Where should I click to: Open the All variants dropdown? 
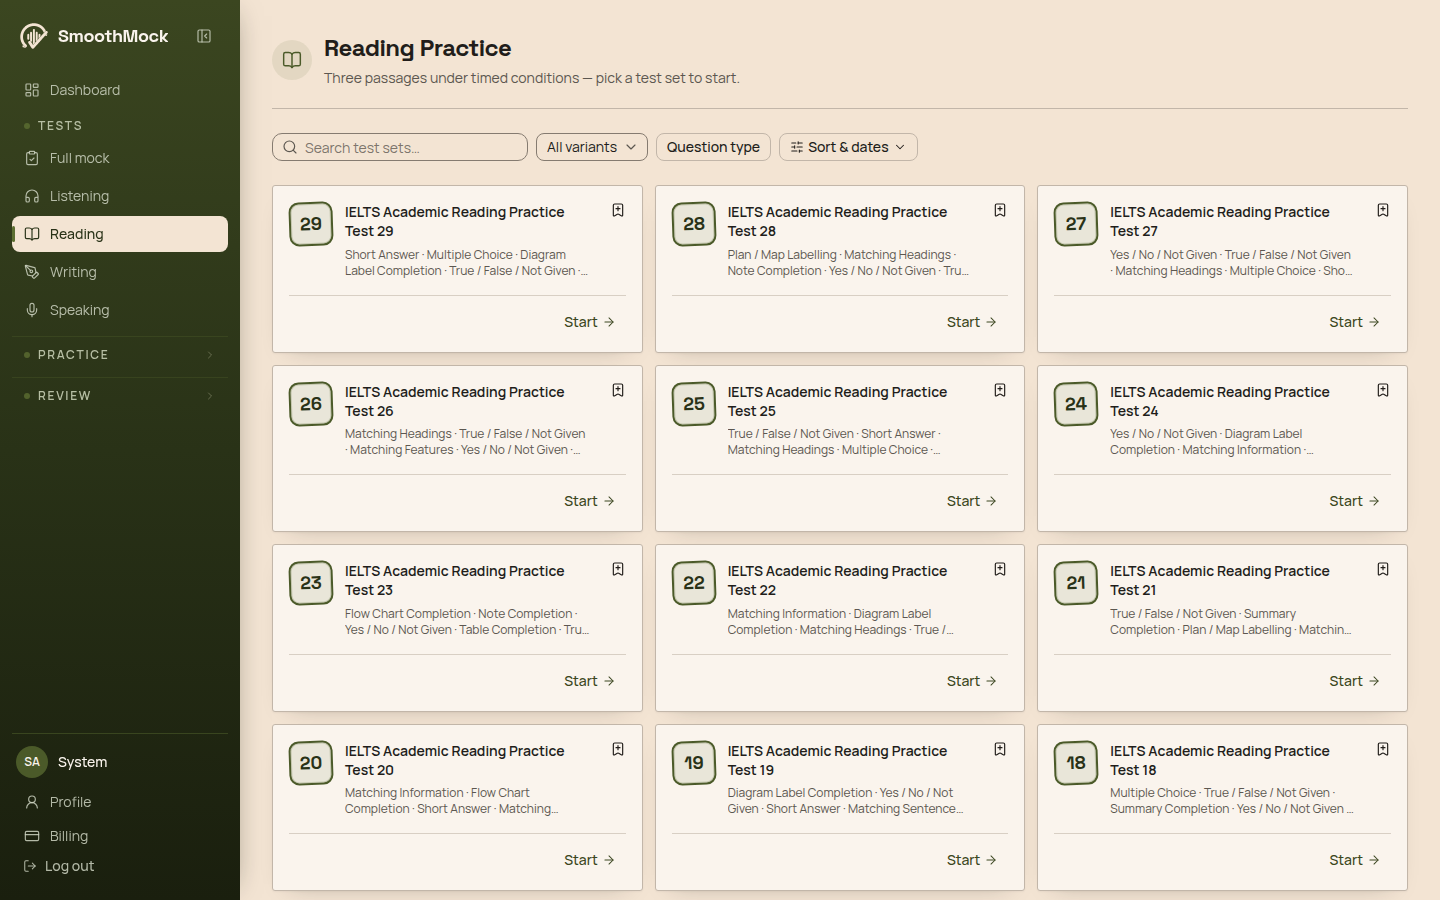pos(592,147)
